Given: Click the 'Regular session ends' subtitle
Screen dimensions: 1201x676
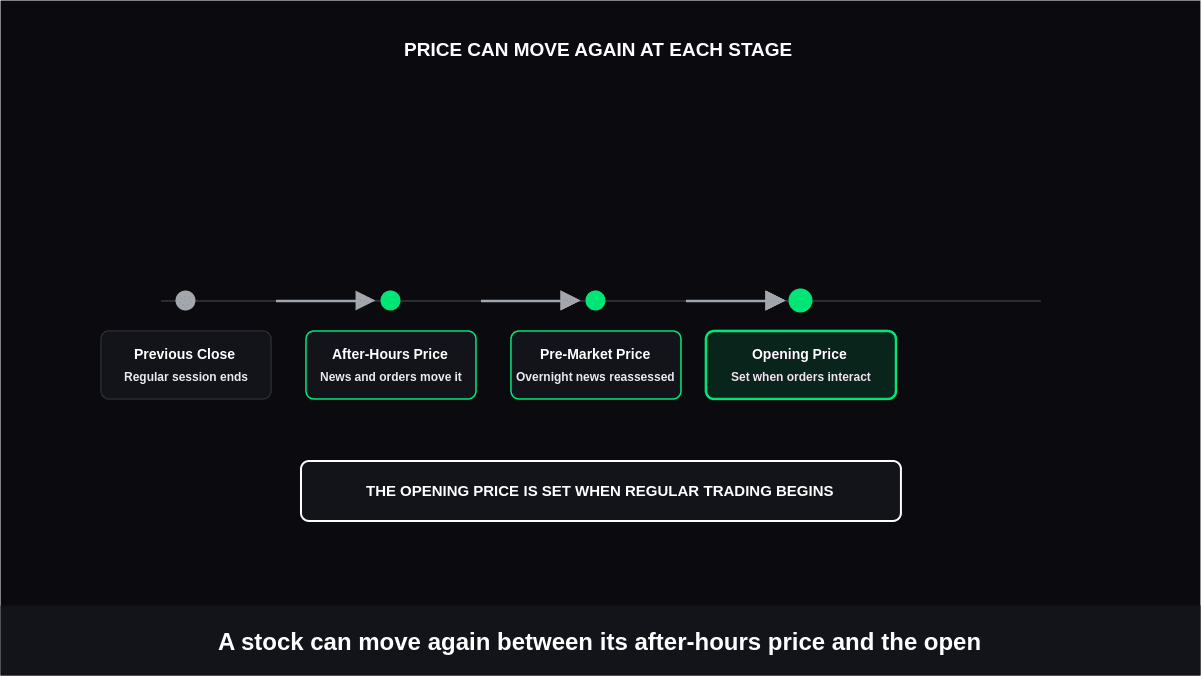Looking at the screenshot, I should click(x=186, y=377).
